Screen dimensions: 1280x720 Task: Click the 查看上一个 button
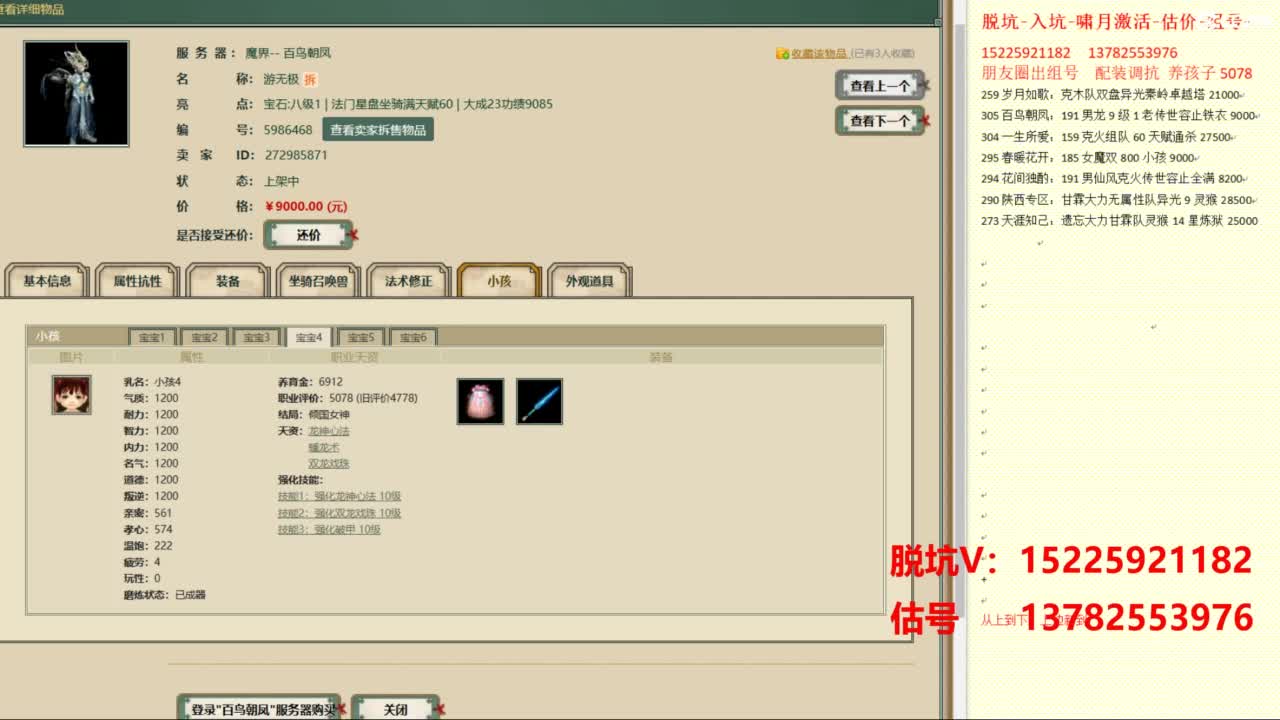pyautogui.click(x=880, y=86)
